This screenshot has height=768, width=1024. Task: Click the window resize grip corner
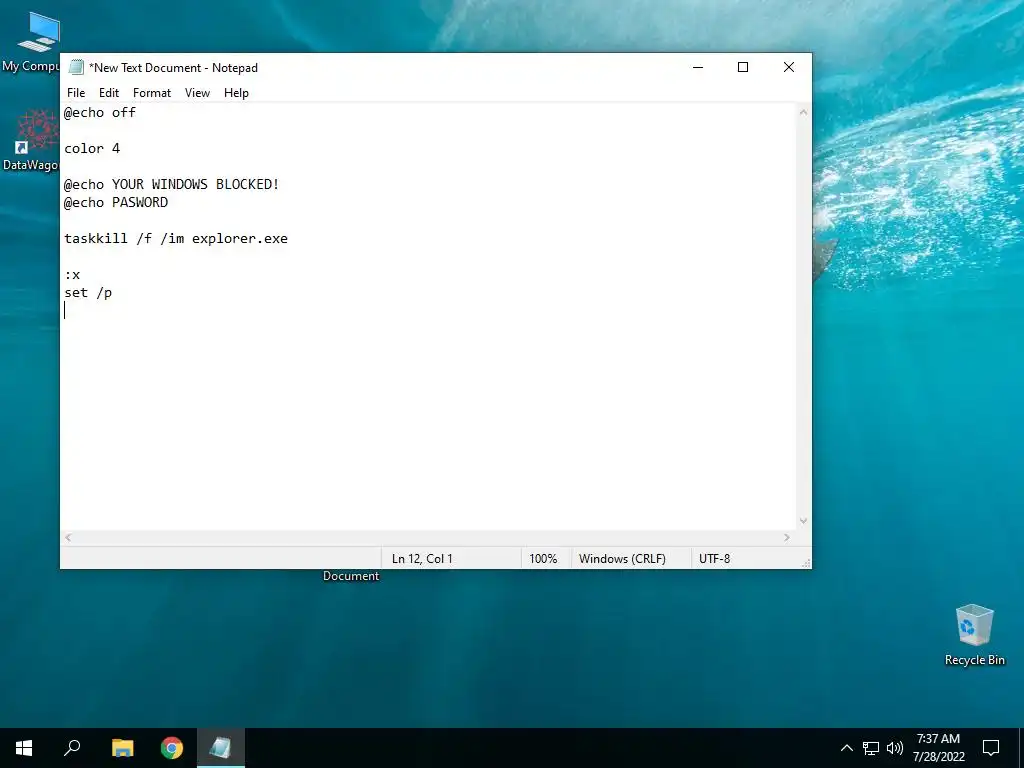pyautogui.click(x=806, y=563)
